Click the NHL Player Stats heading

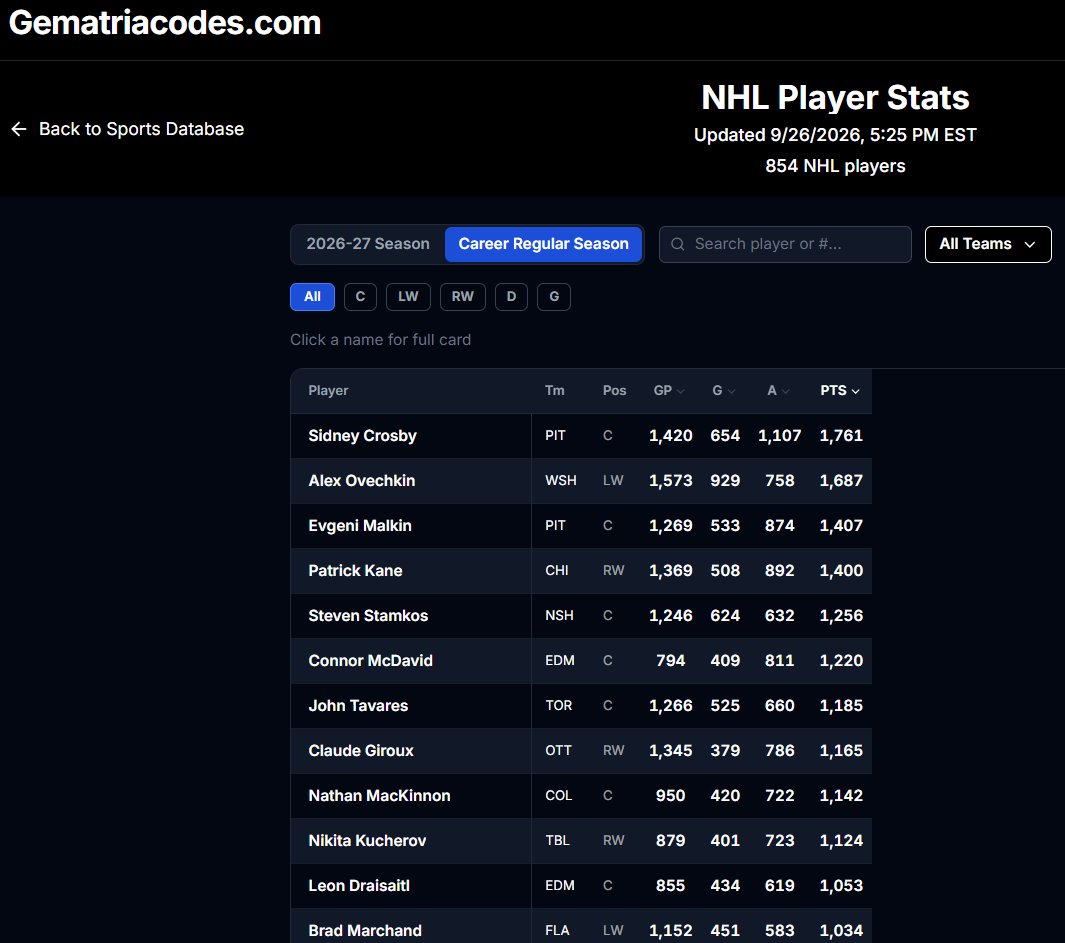coord(835,97)
